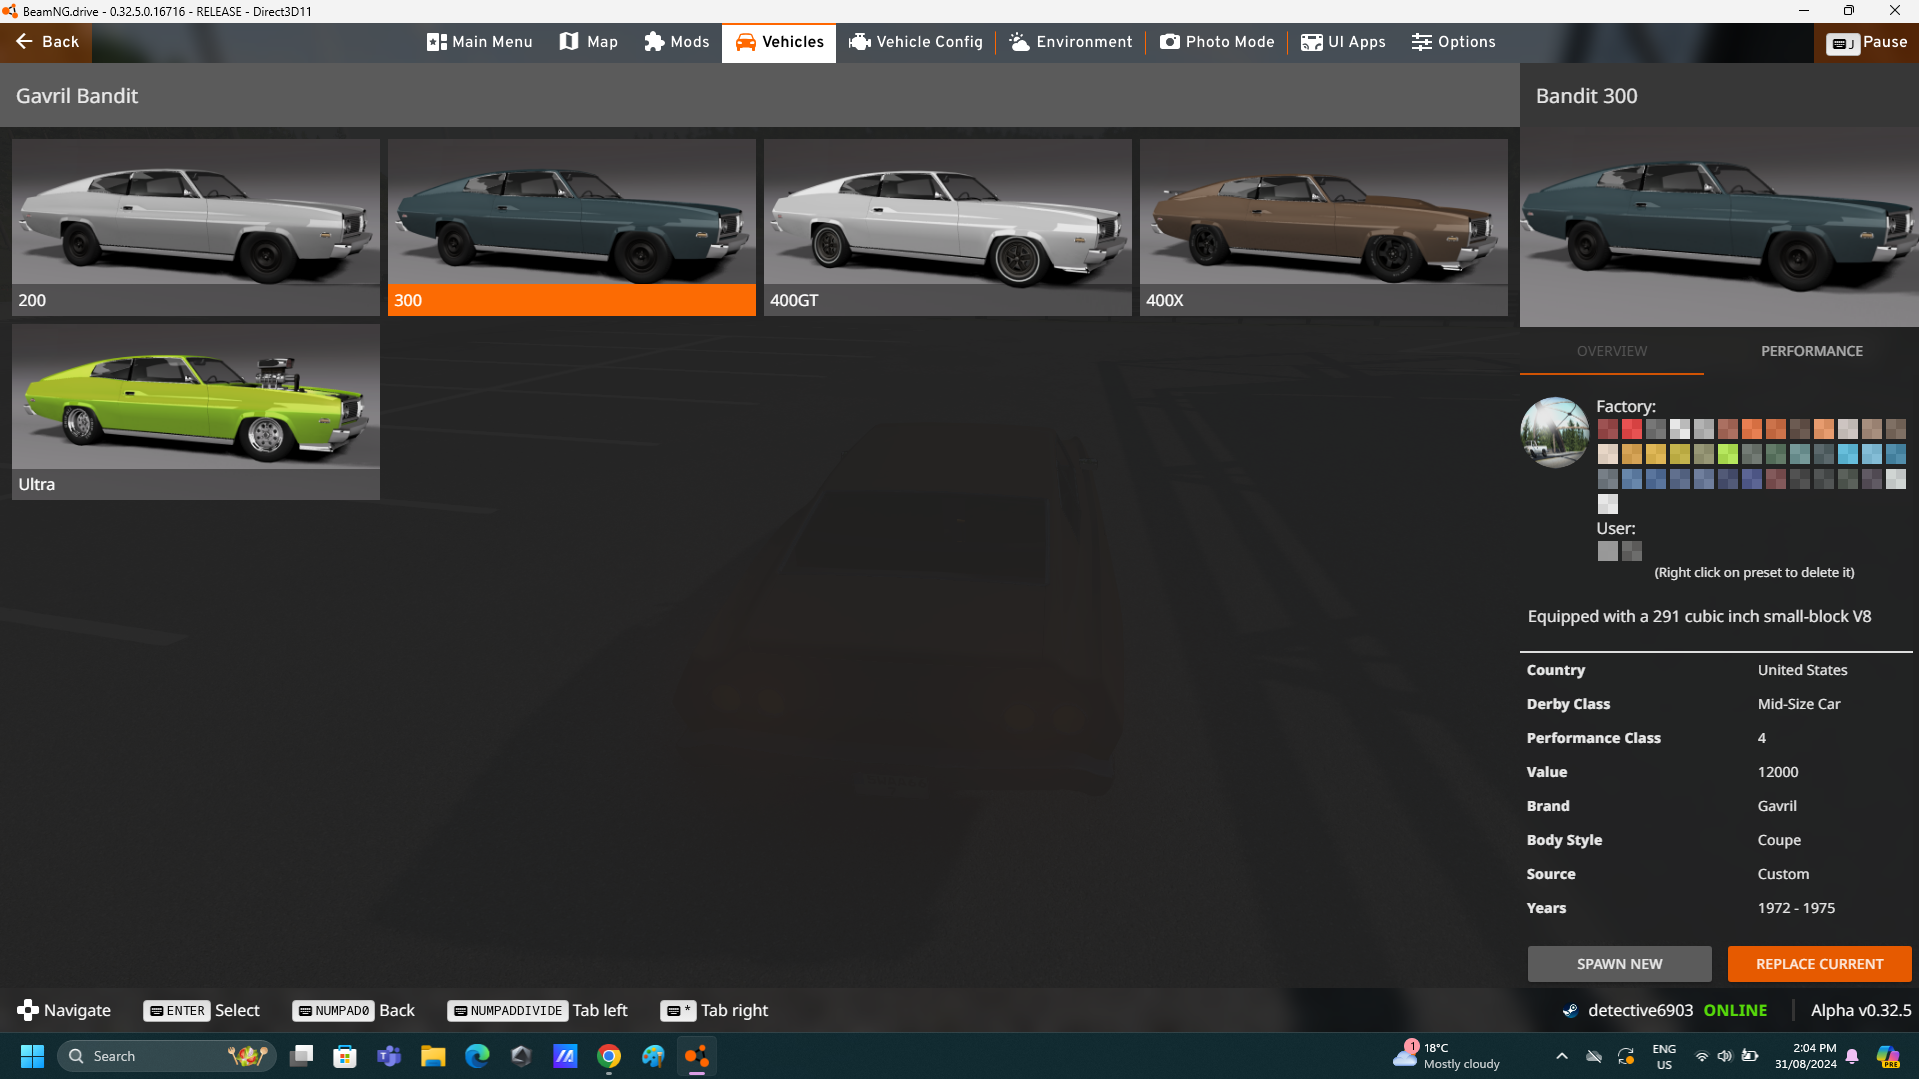The width and height of the screenshot is (1919, 1079).
Task: Click the SPAWN NEW button
Action: point(1619,964)
